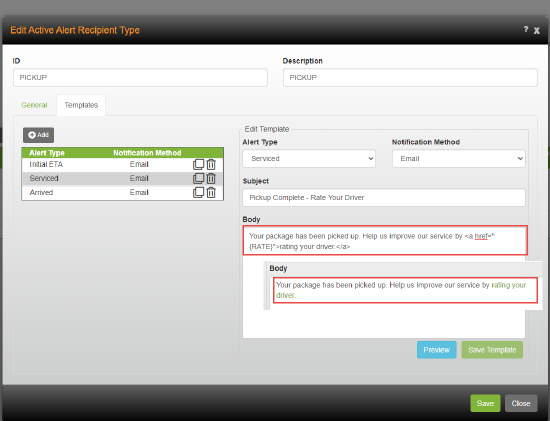Viewport: 550px width, 421px height.
Task: Click the ID input field
Action: [140, 78]
